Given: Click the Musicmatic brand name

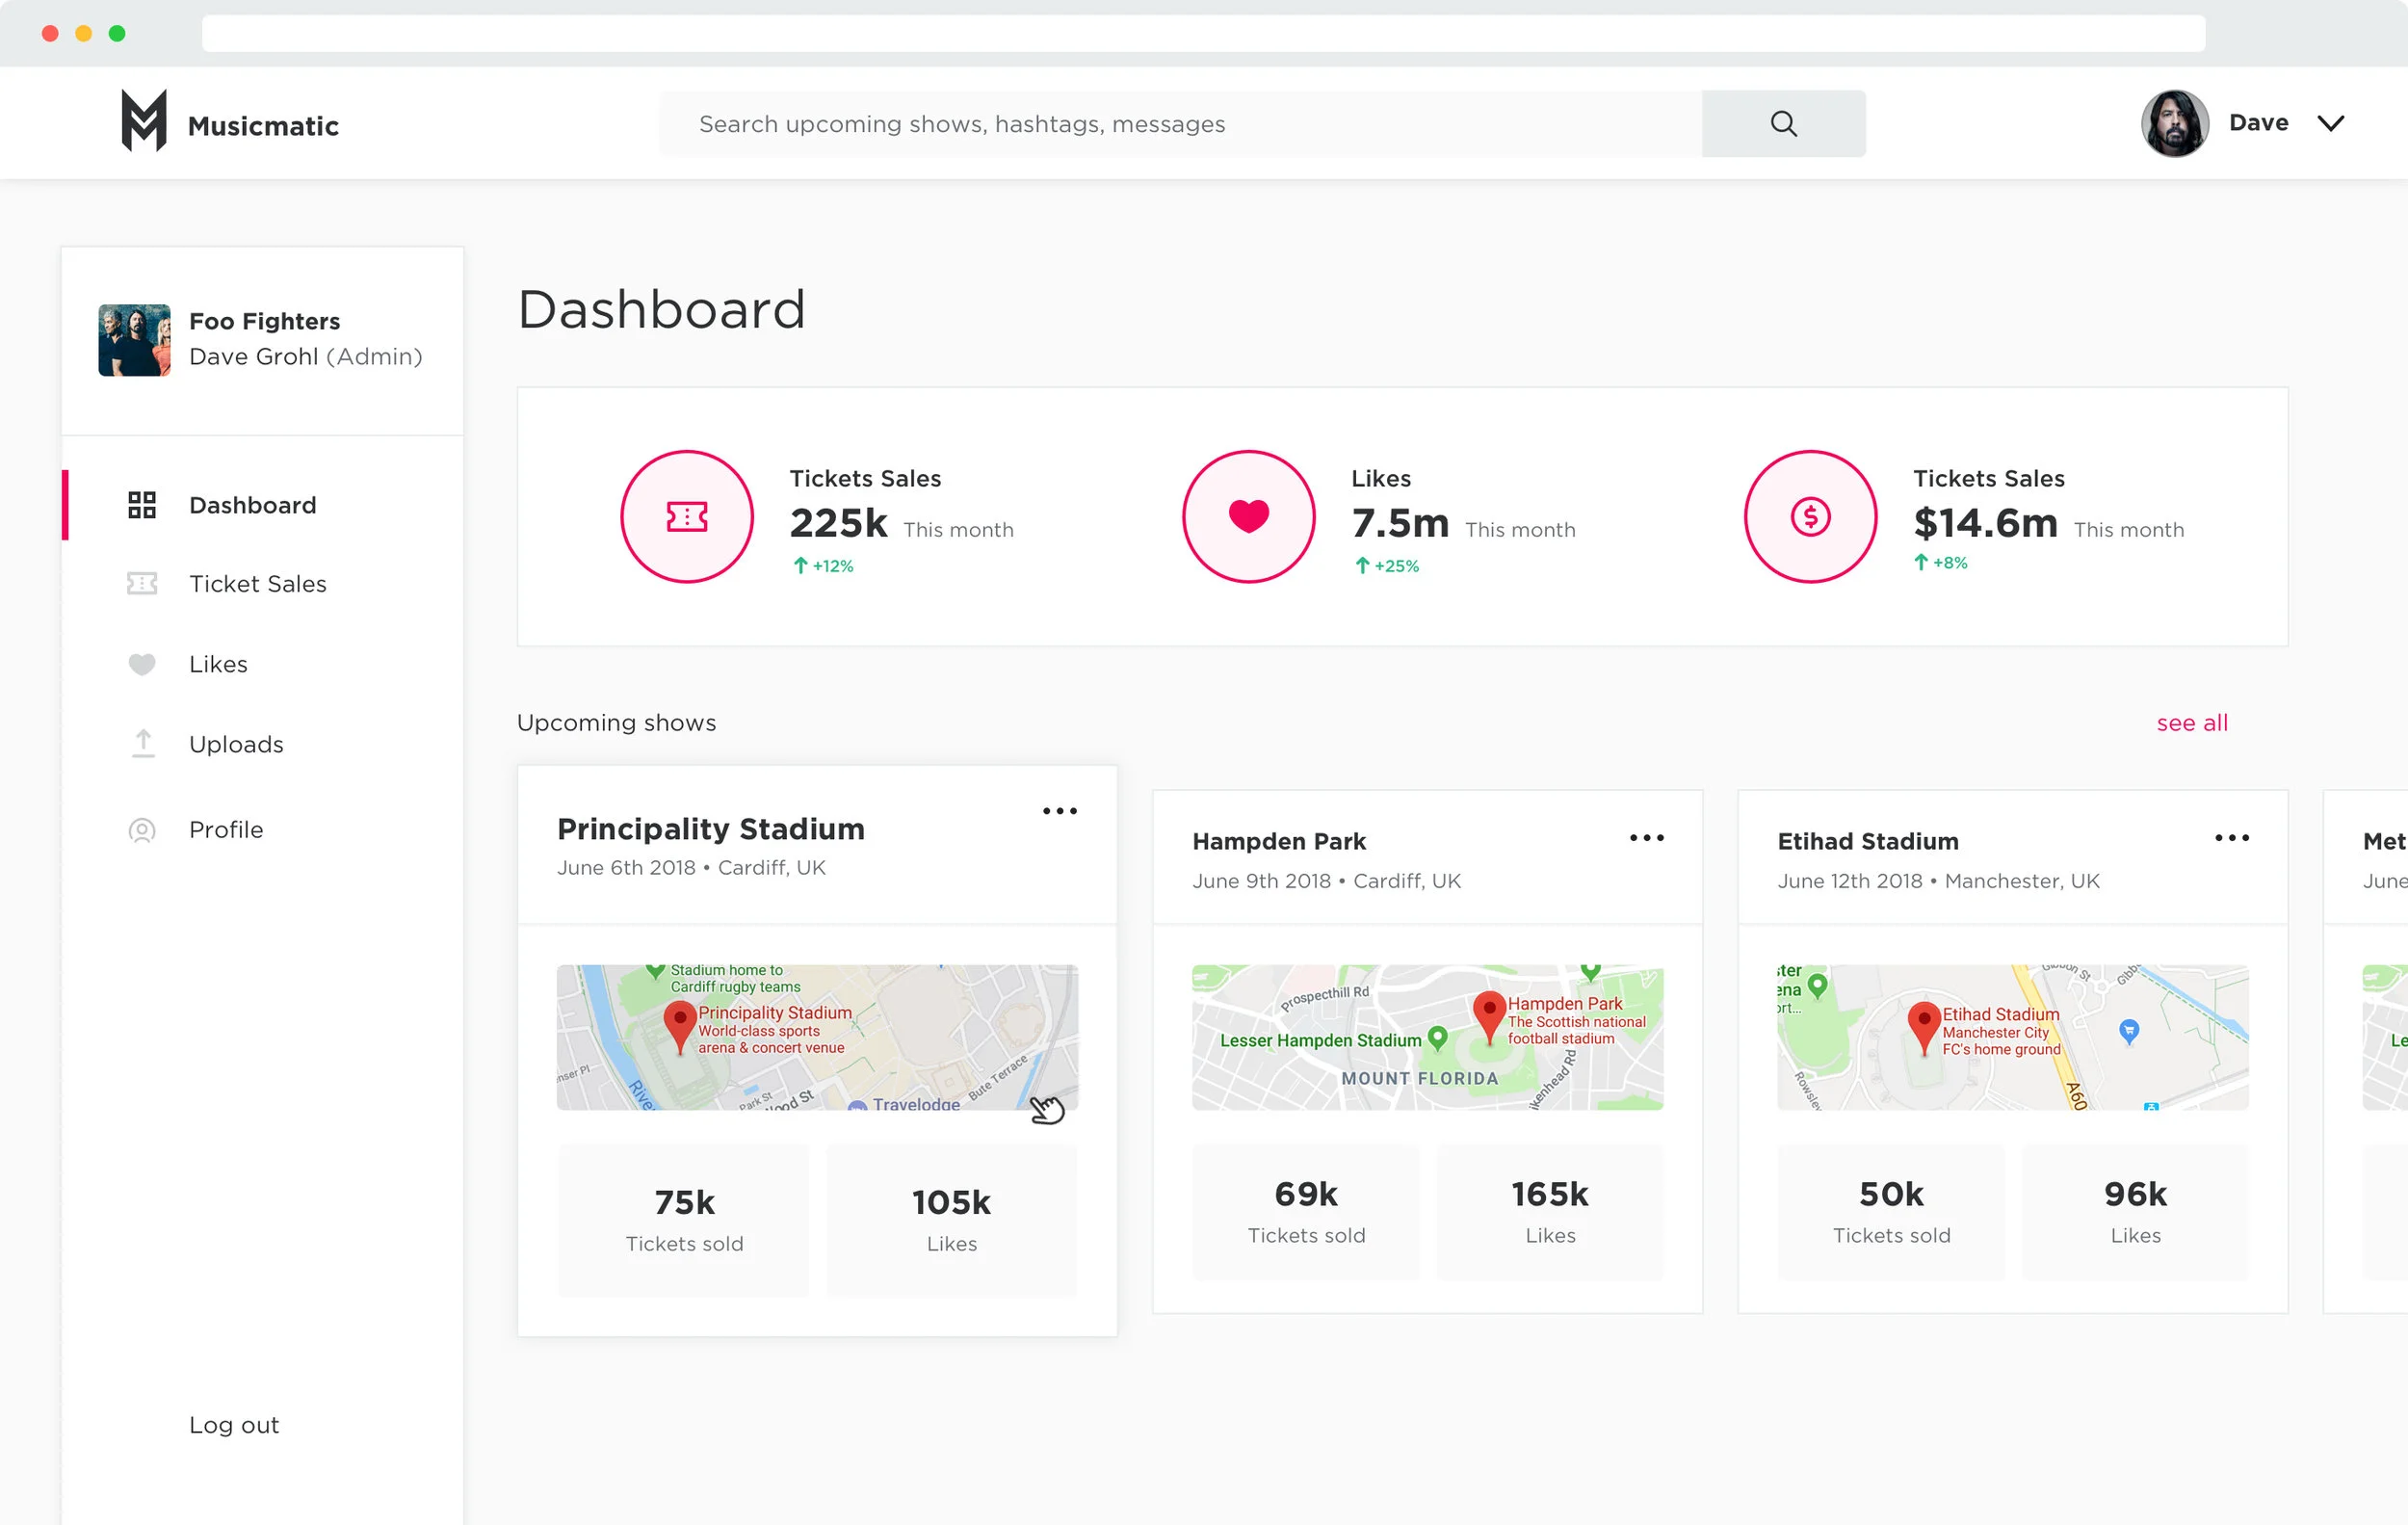Looking at the screenshot, I should [x=263, y=126].
